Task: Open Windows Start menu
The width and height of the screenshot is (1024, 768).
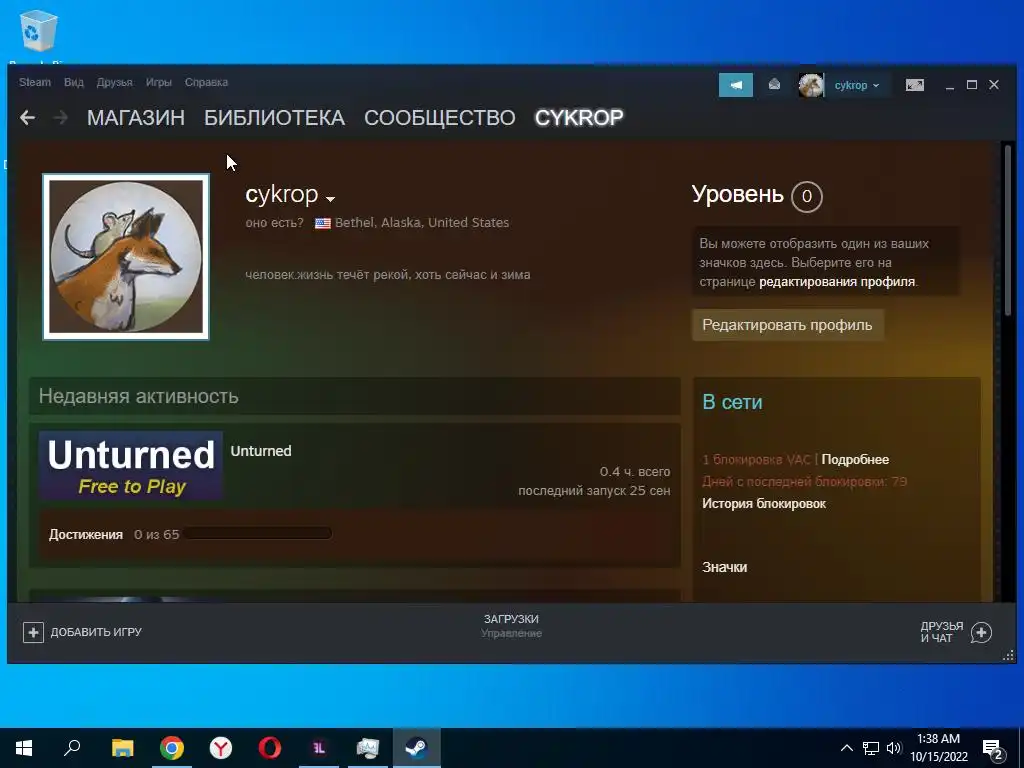Action: [x=24, y=748]
